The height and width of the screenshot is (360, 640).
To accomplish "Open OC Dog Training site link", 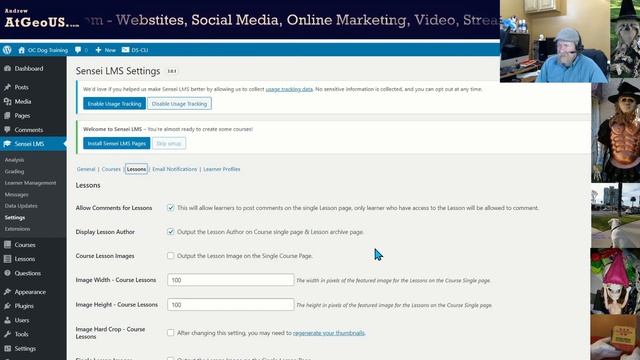I will click(x=48, y=50).
